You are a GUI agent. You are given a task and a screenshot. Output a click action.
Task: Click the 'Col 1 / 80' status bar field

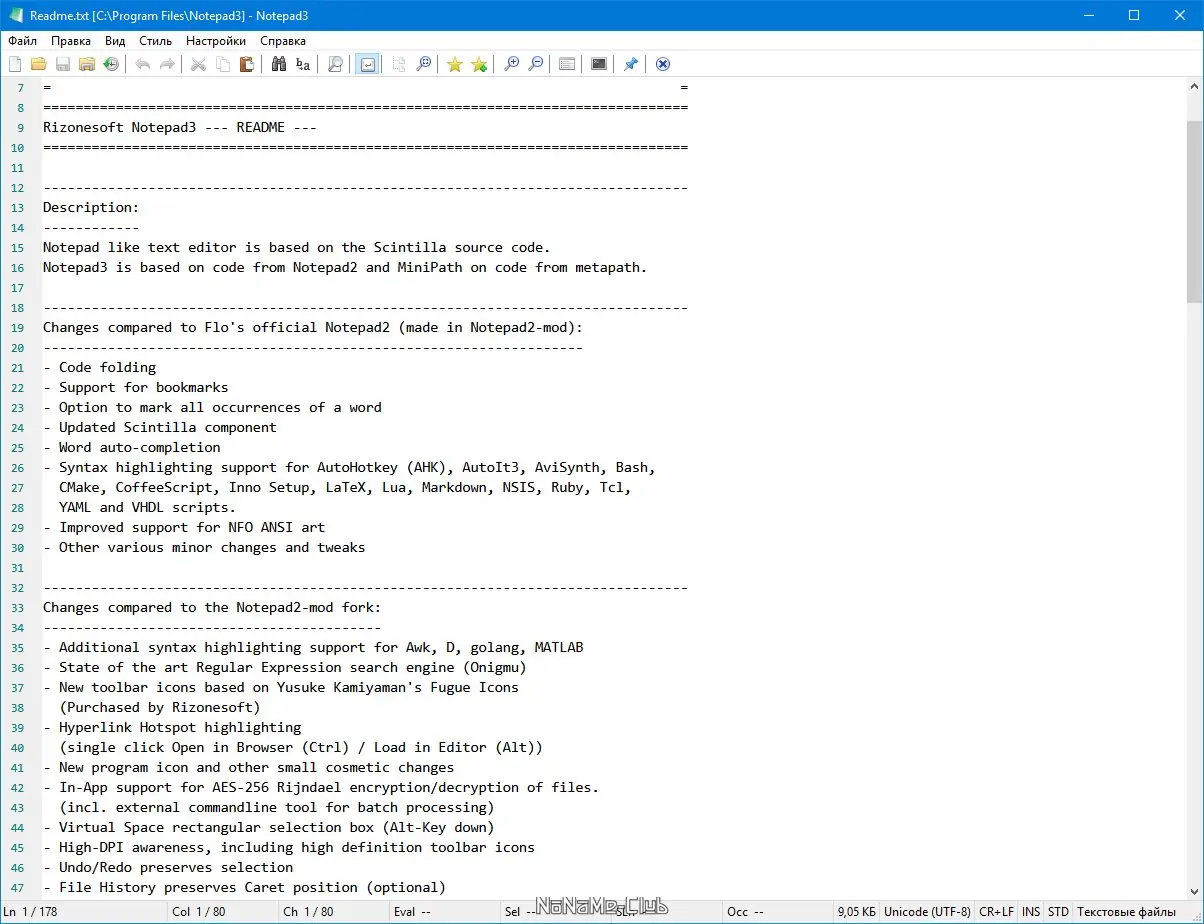point(222,911)
